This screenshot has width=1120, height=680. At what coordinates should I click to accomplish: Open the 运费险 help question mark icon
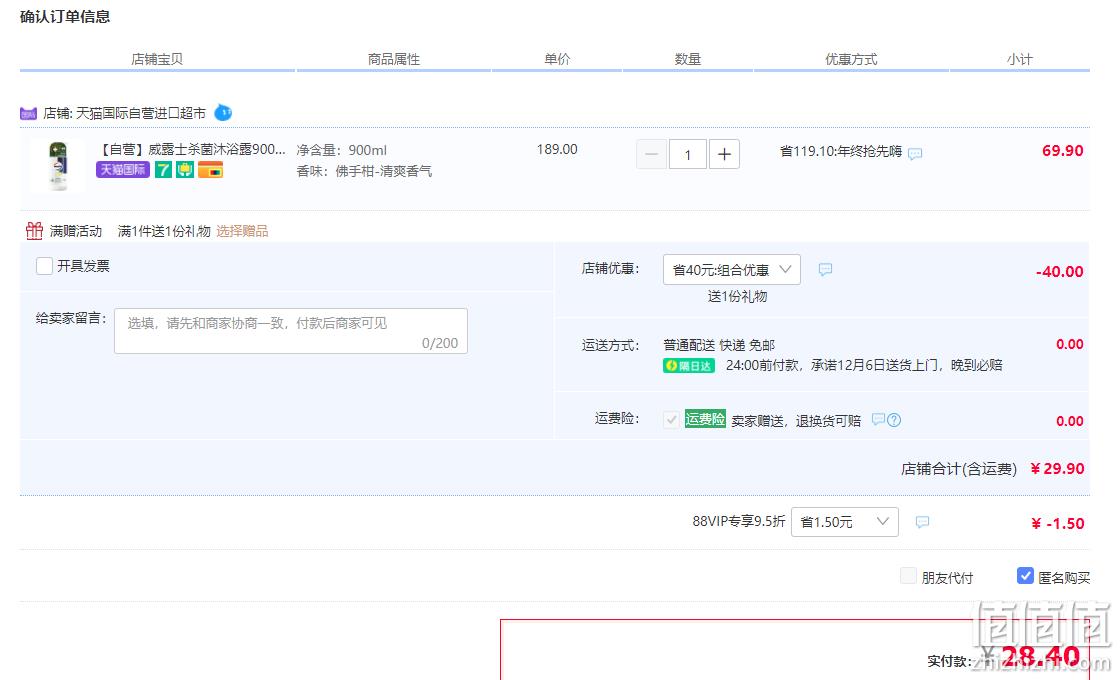(x=894, y=420)
